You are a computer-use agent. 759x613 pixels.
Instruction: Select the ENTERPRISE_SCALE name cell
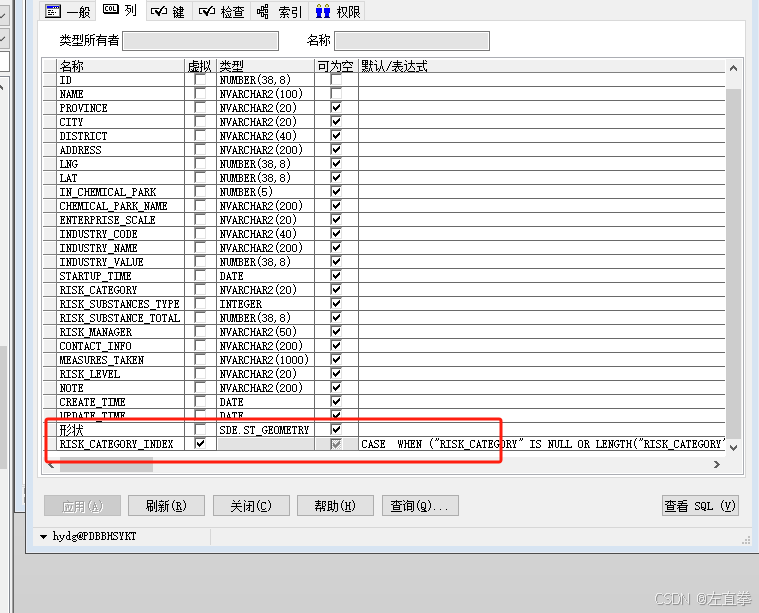click(x=121, y=220)
